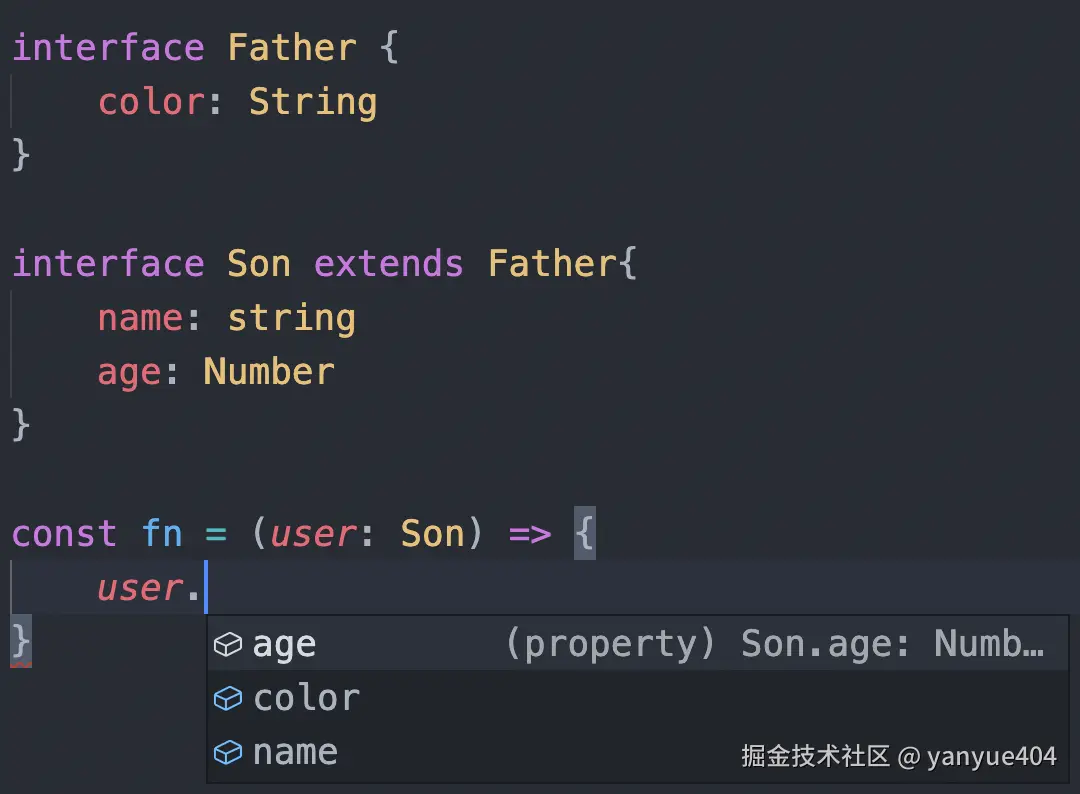This screenshot has width=1080, height=794.
Task: Click the const keyword
Action: (x=64, y=534)
